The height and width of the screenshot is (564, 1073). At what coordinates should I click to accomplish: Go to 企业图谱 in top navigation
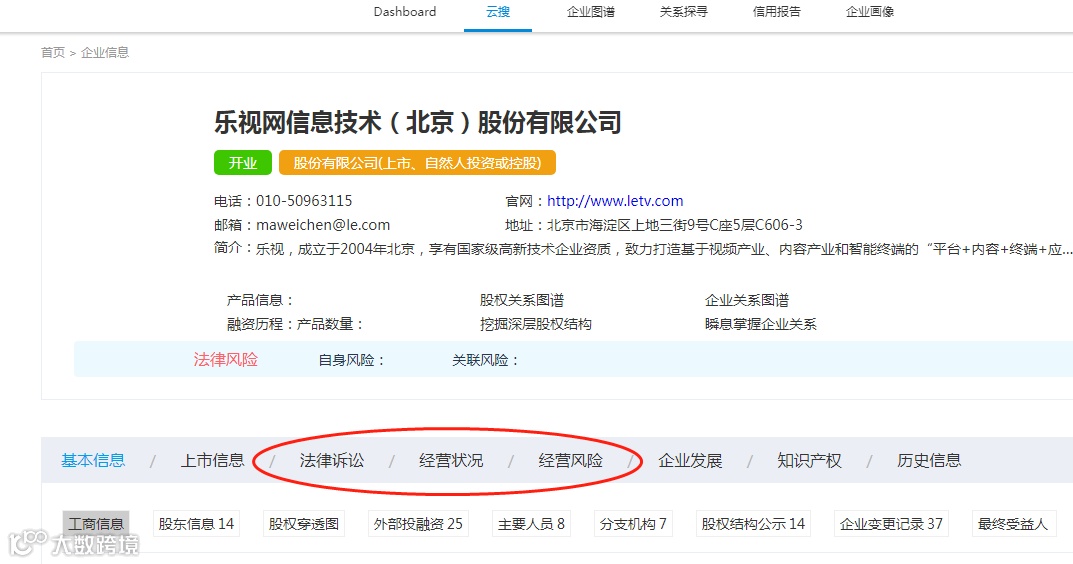pyautogui.click(x=591, y=12)
